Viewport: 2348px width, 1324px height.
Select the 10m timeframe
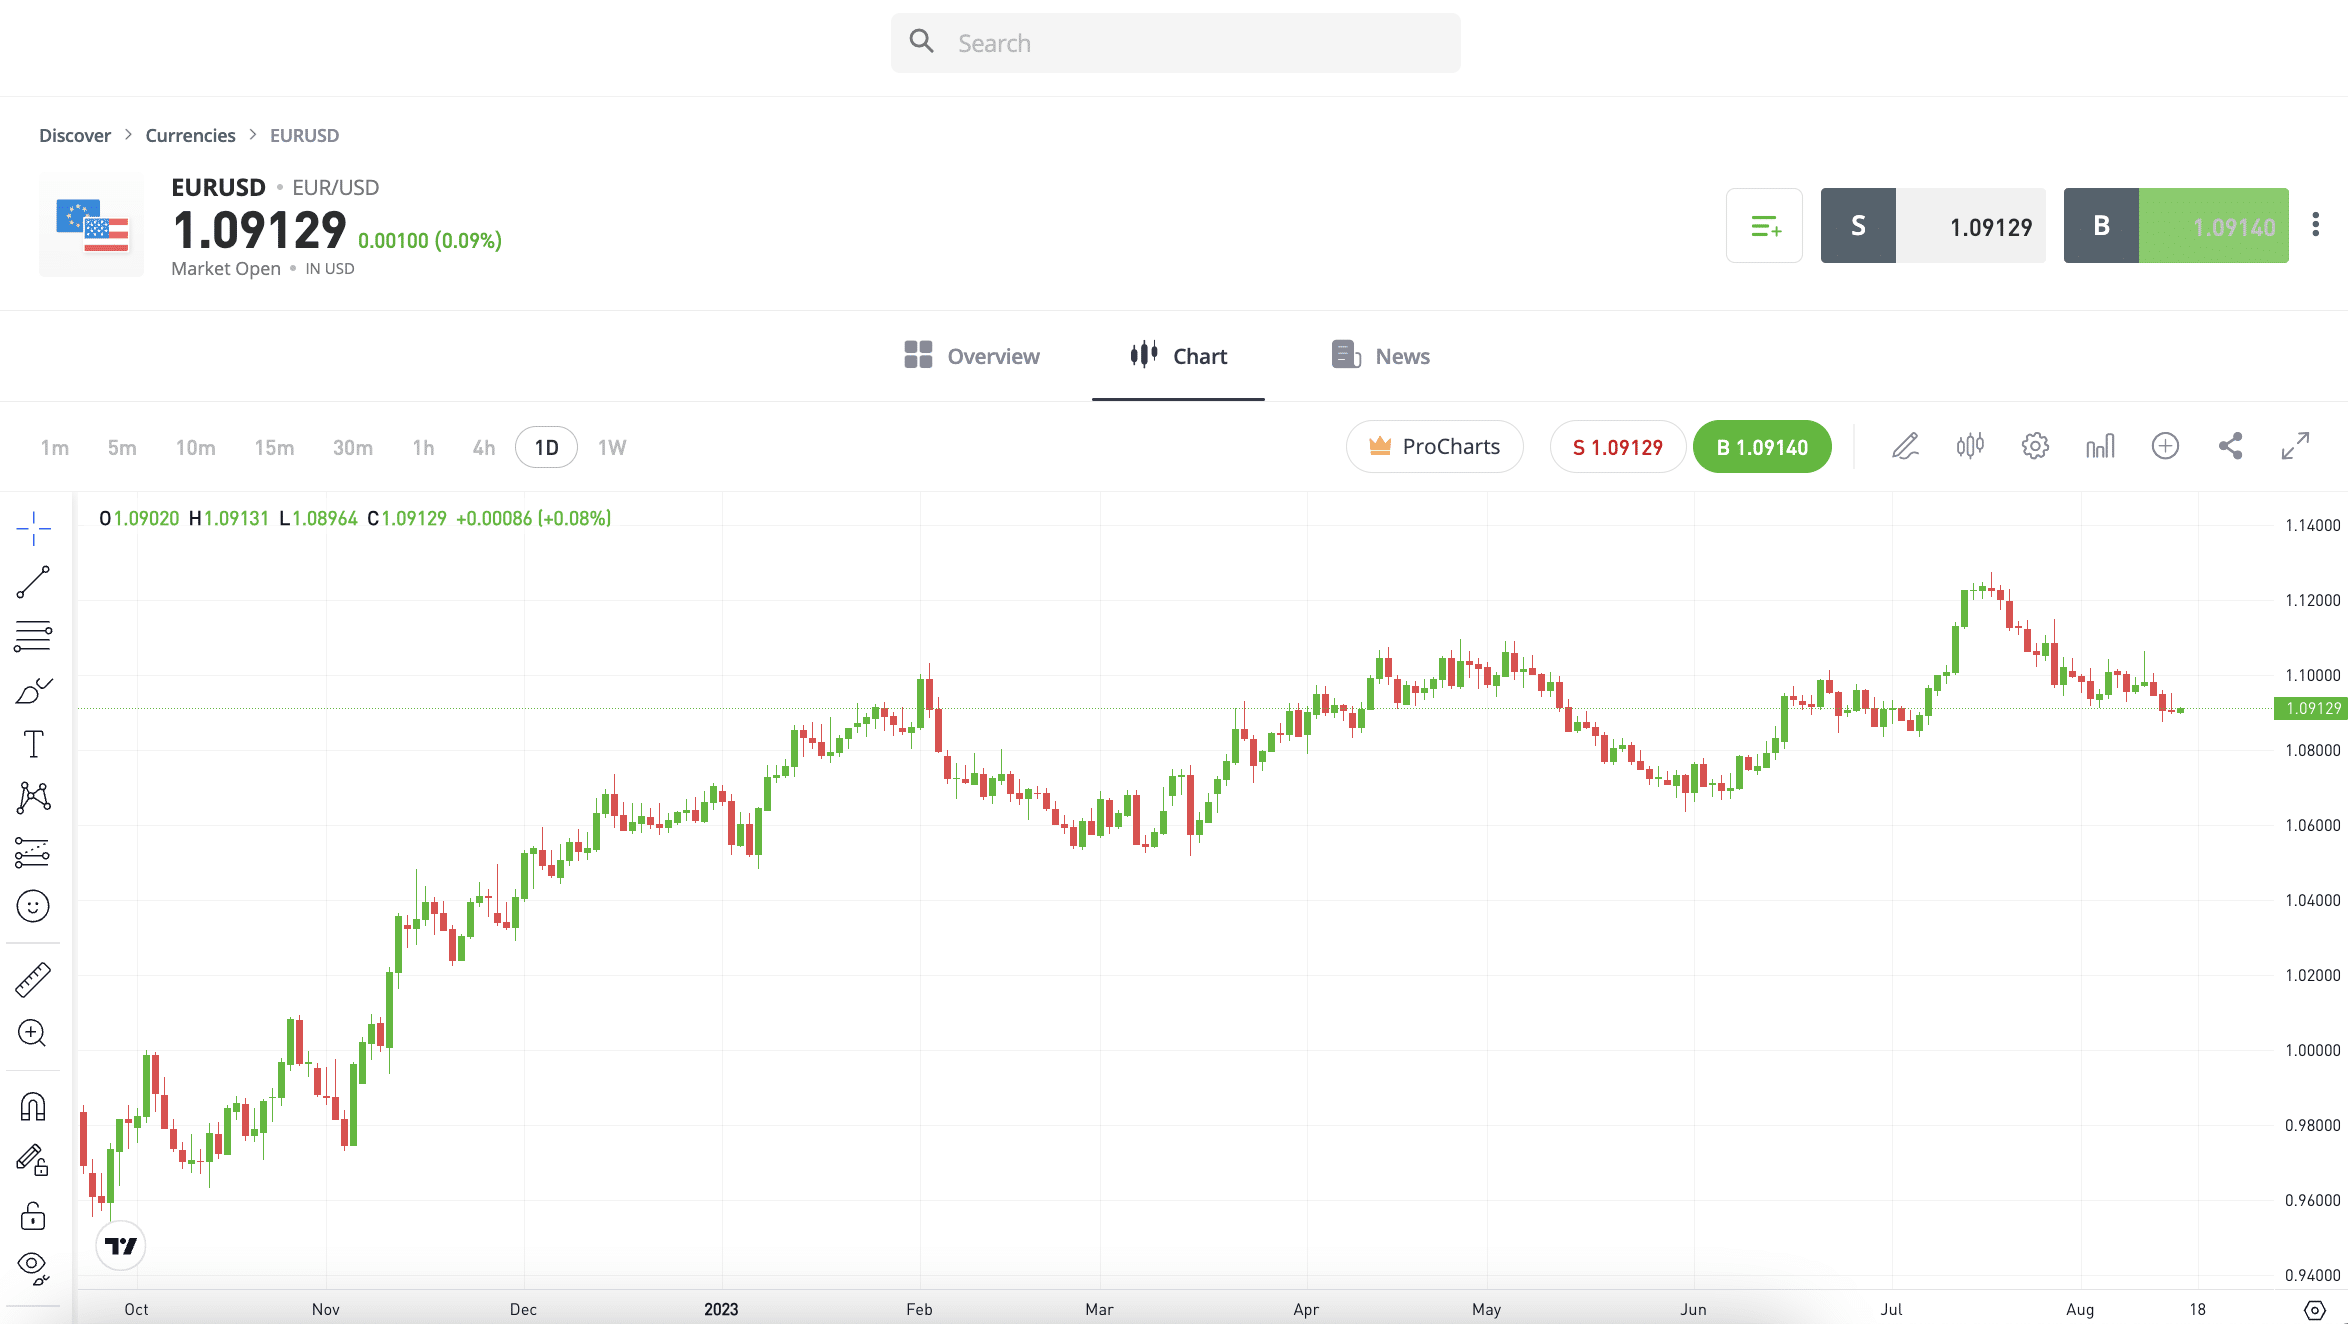point(196,447)
